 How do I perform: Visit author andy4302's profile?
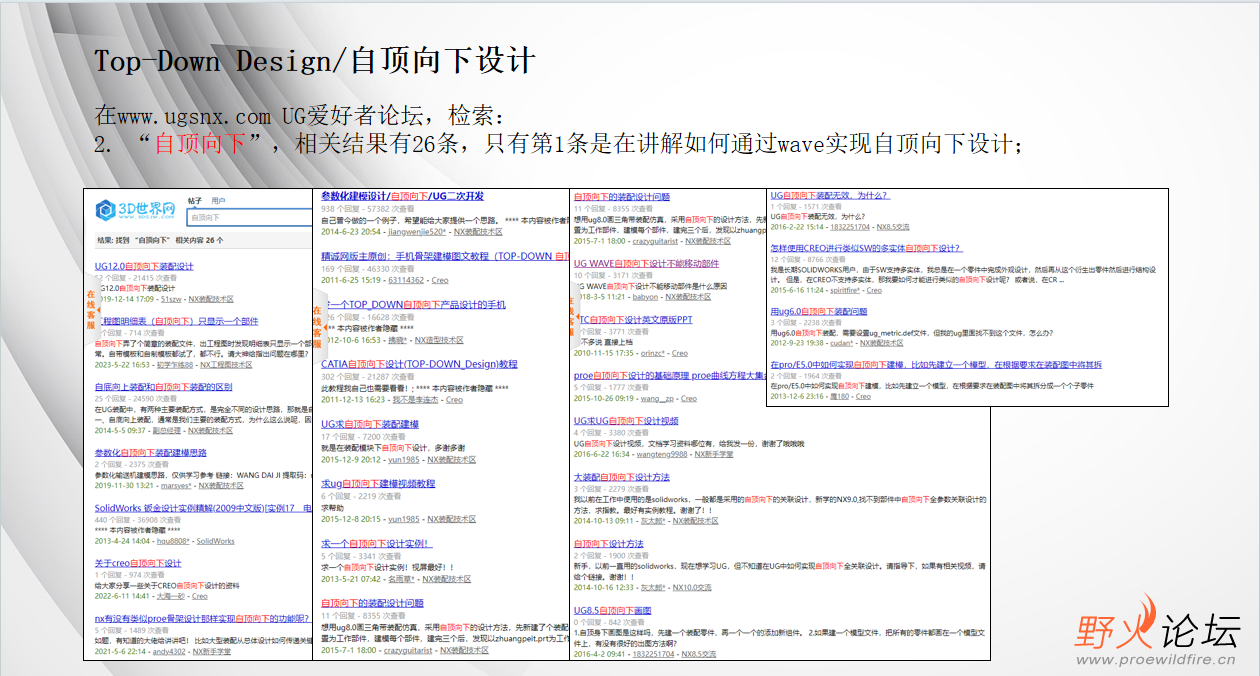tap(170, 651)
